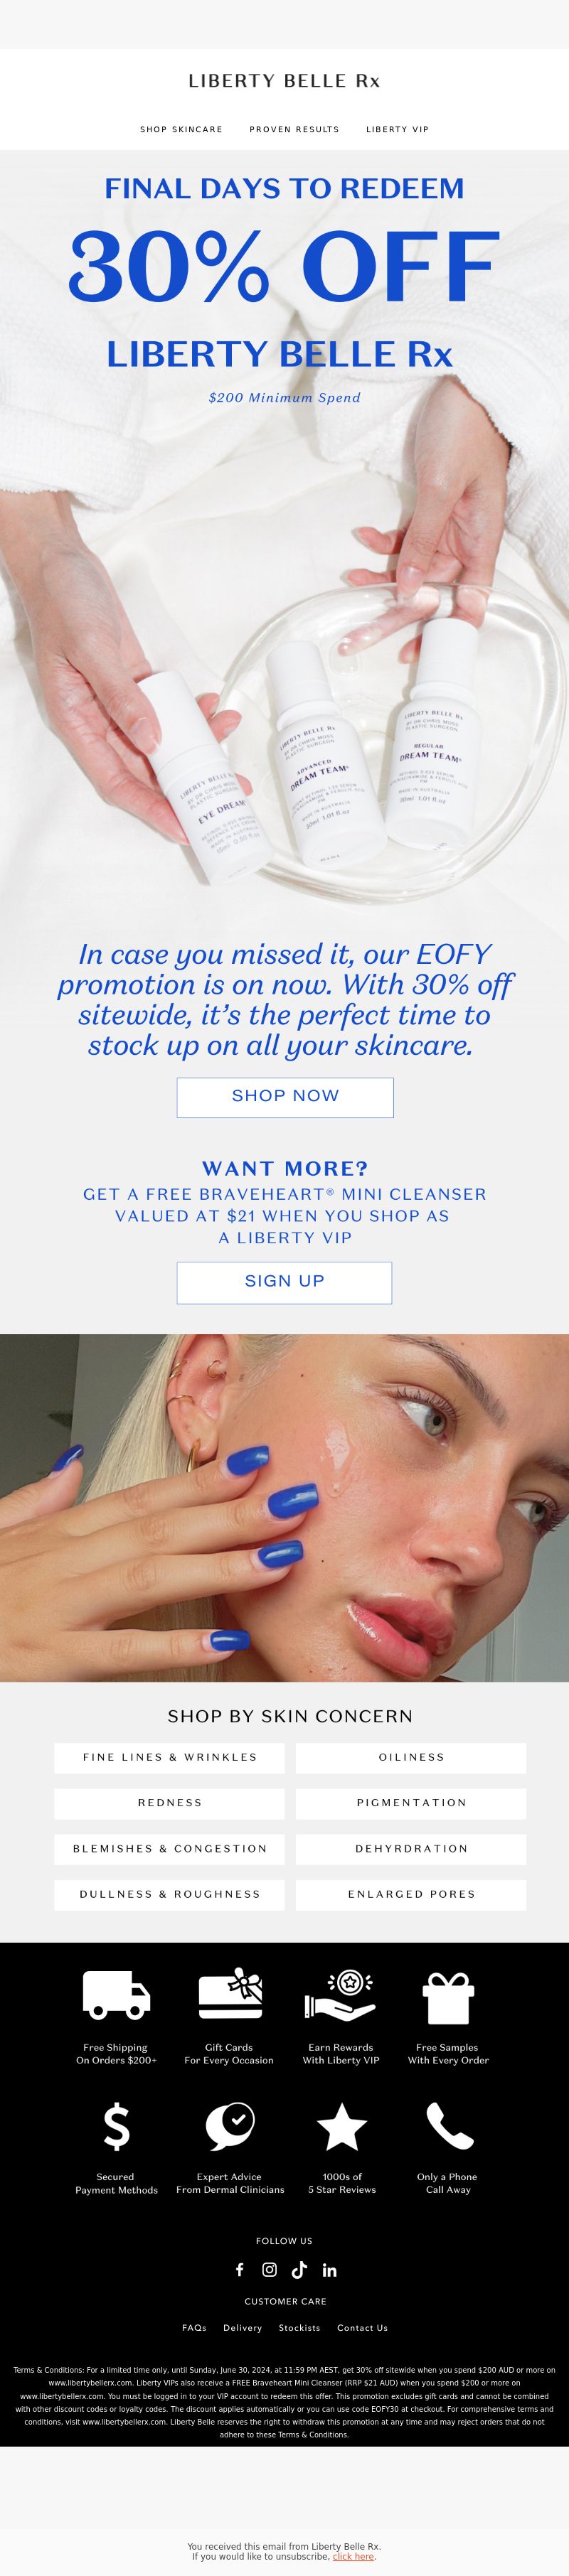Click the Free Samples gift box icon
569x2576 pixels.
tap(448, 1998)
